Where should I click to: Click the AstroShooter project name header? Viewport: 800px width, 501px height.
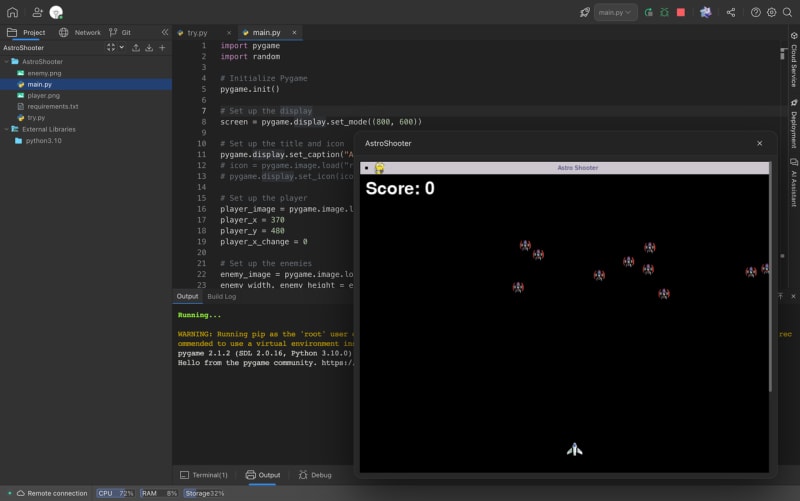(x=23, y=47)
